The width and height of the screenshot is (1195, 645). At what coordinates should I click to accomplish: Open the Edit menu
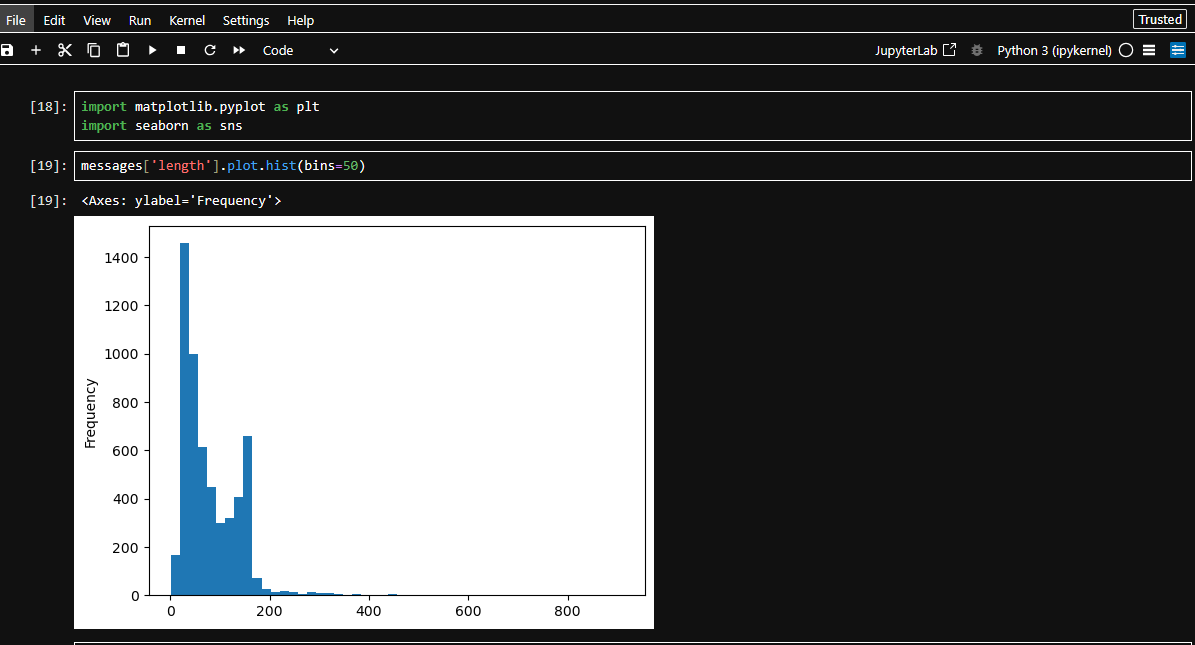pyautogui.click(x=54, y=21)
